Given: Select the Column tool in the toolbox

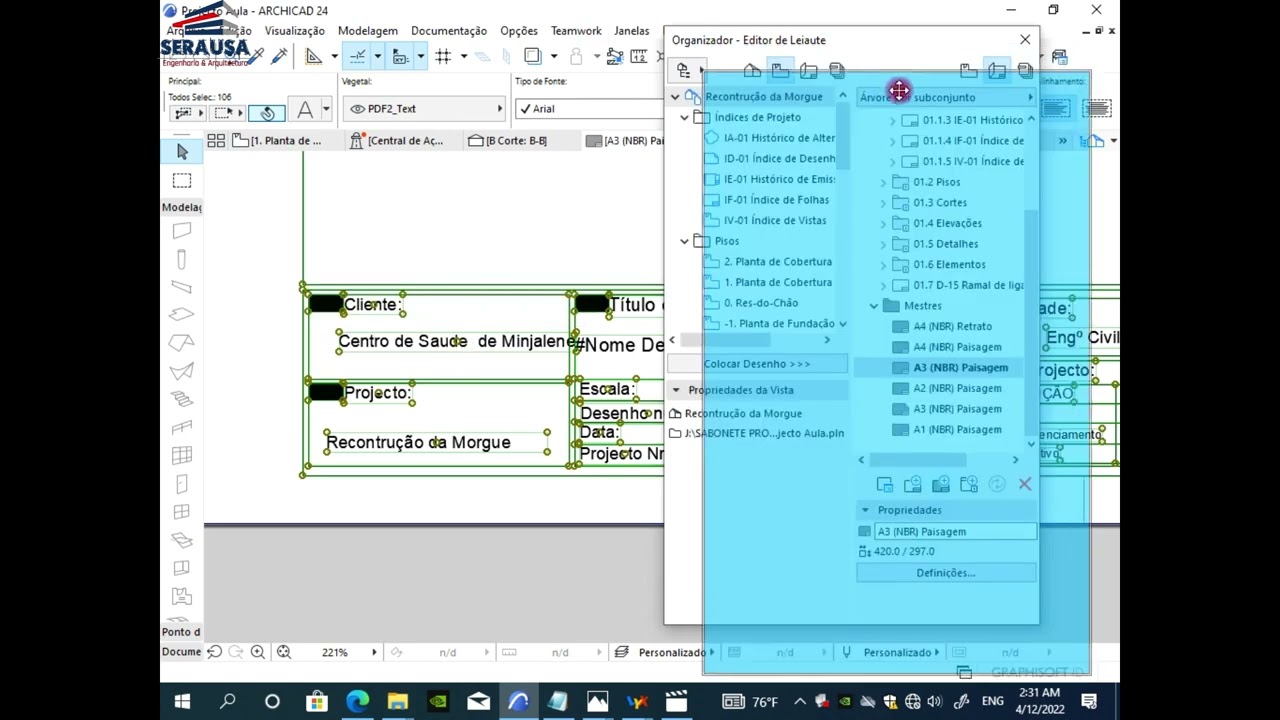Looking at the screenshot, I should coord(182,259).
